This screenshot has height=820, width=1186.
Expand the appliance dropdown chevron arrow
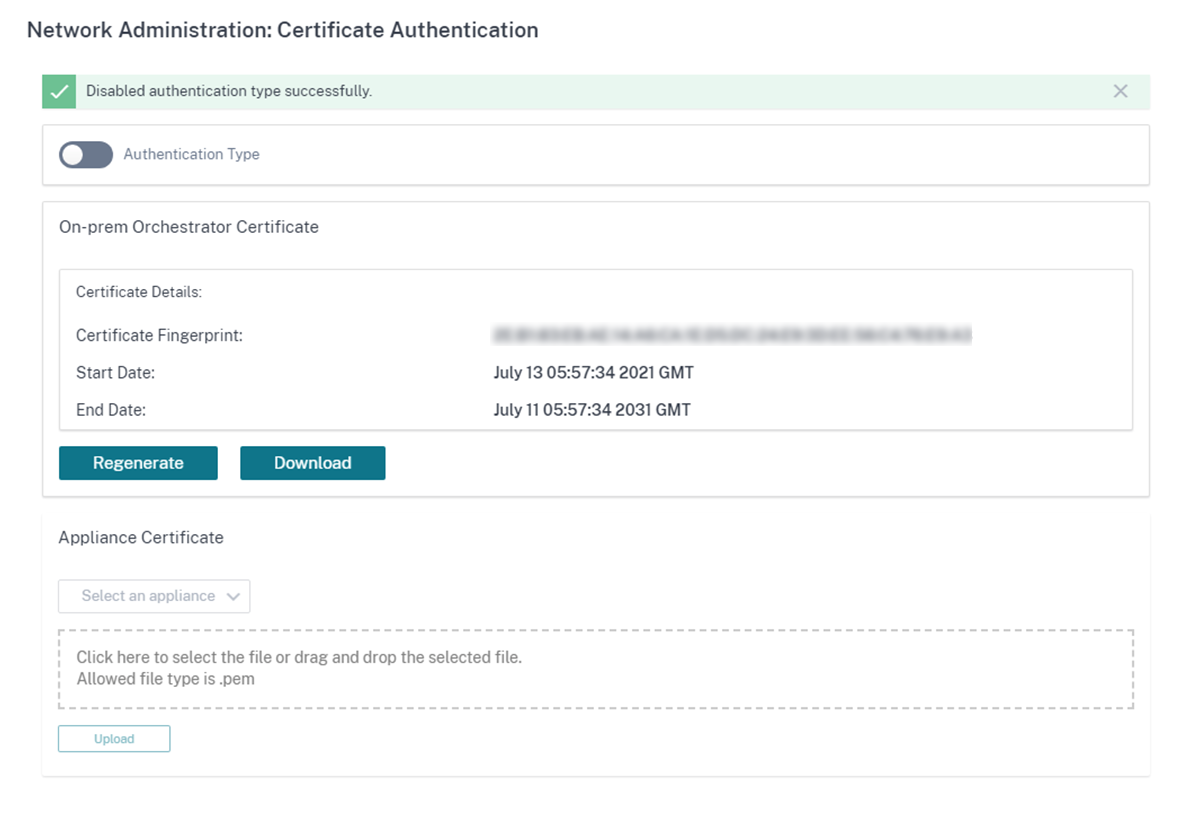click(x=233, y=596)
